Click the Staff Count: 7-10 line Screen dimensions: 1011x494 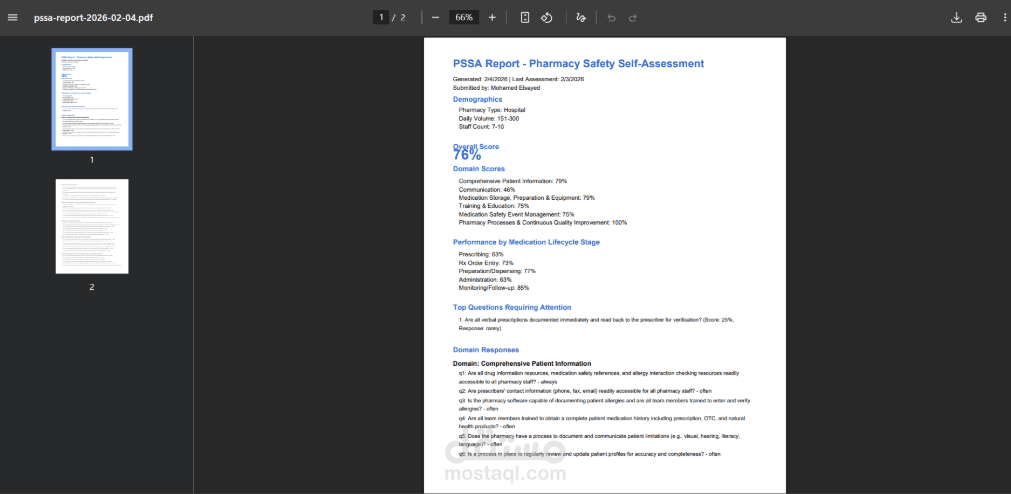[x=481, y=127]
